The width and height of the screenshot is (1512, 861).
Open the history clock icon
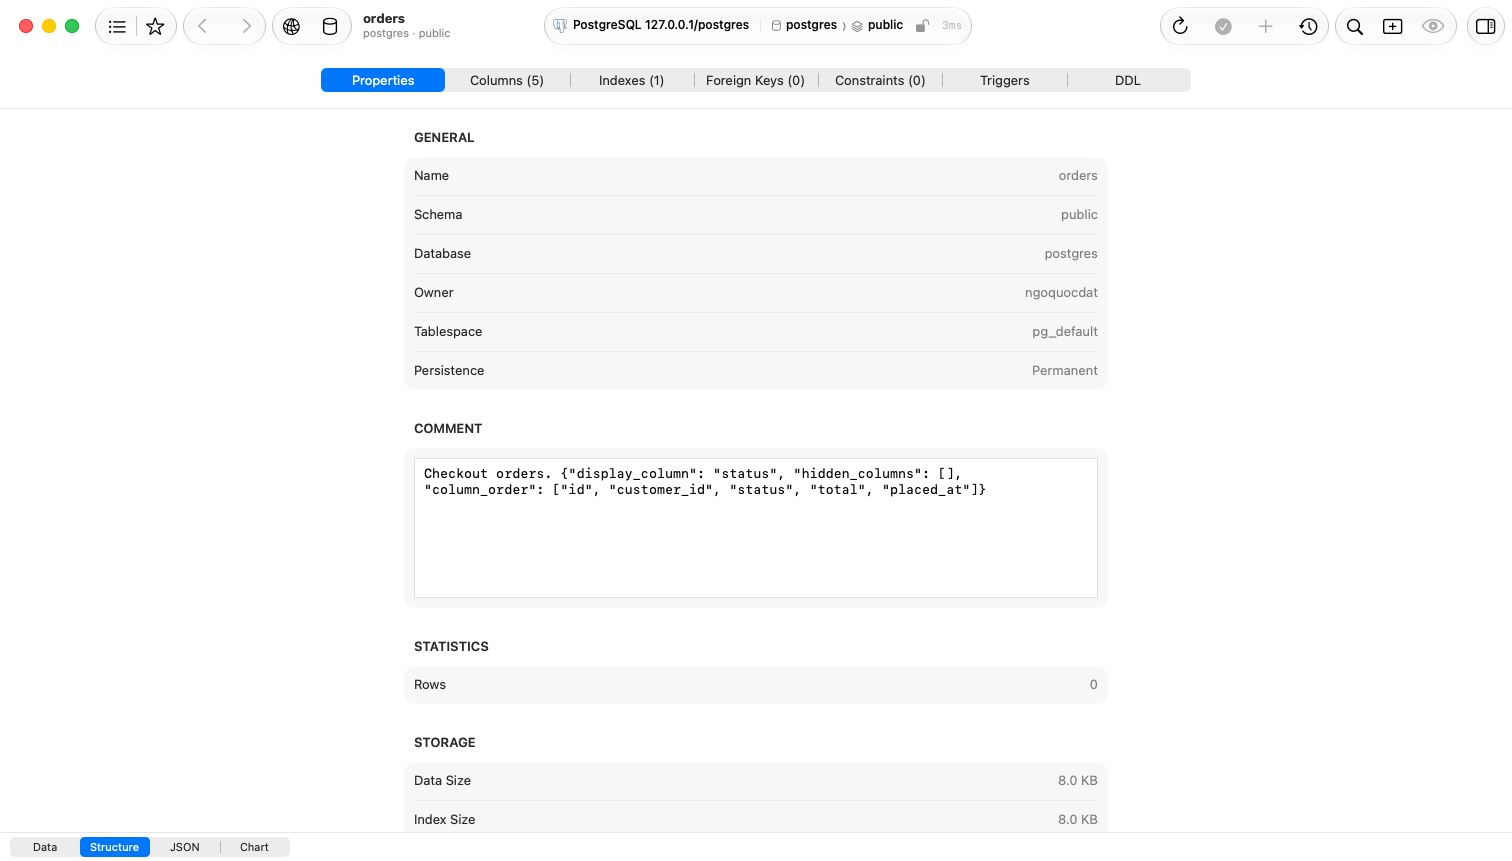click(x=1308, y=27)
